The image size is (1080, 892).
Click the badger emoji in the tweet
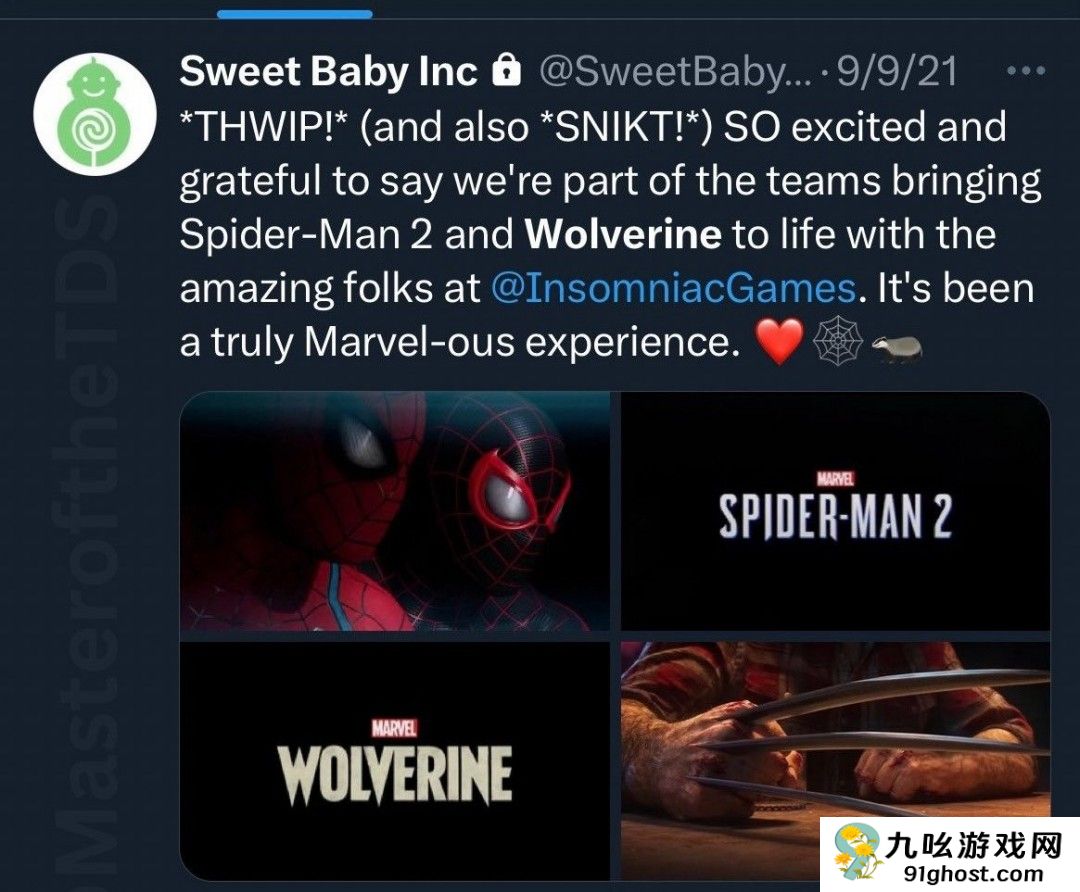click(897, 345)
